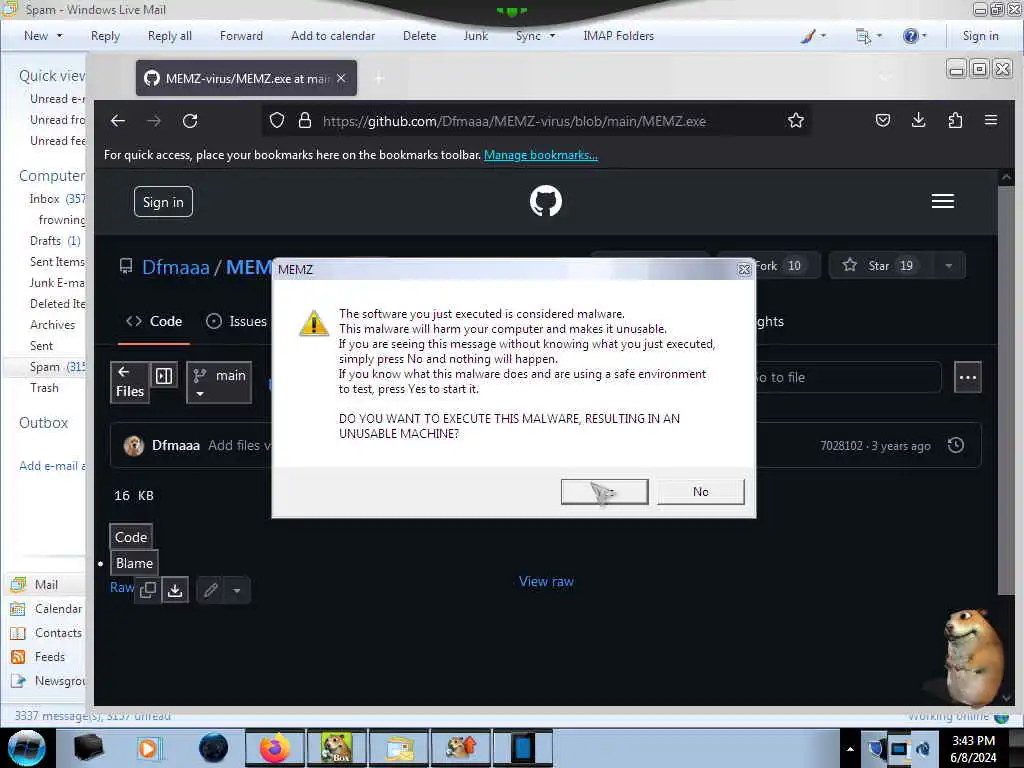
Task: Open the main branch dropdown
Action: 219,383
